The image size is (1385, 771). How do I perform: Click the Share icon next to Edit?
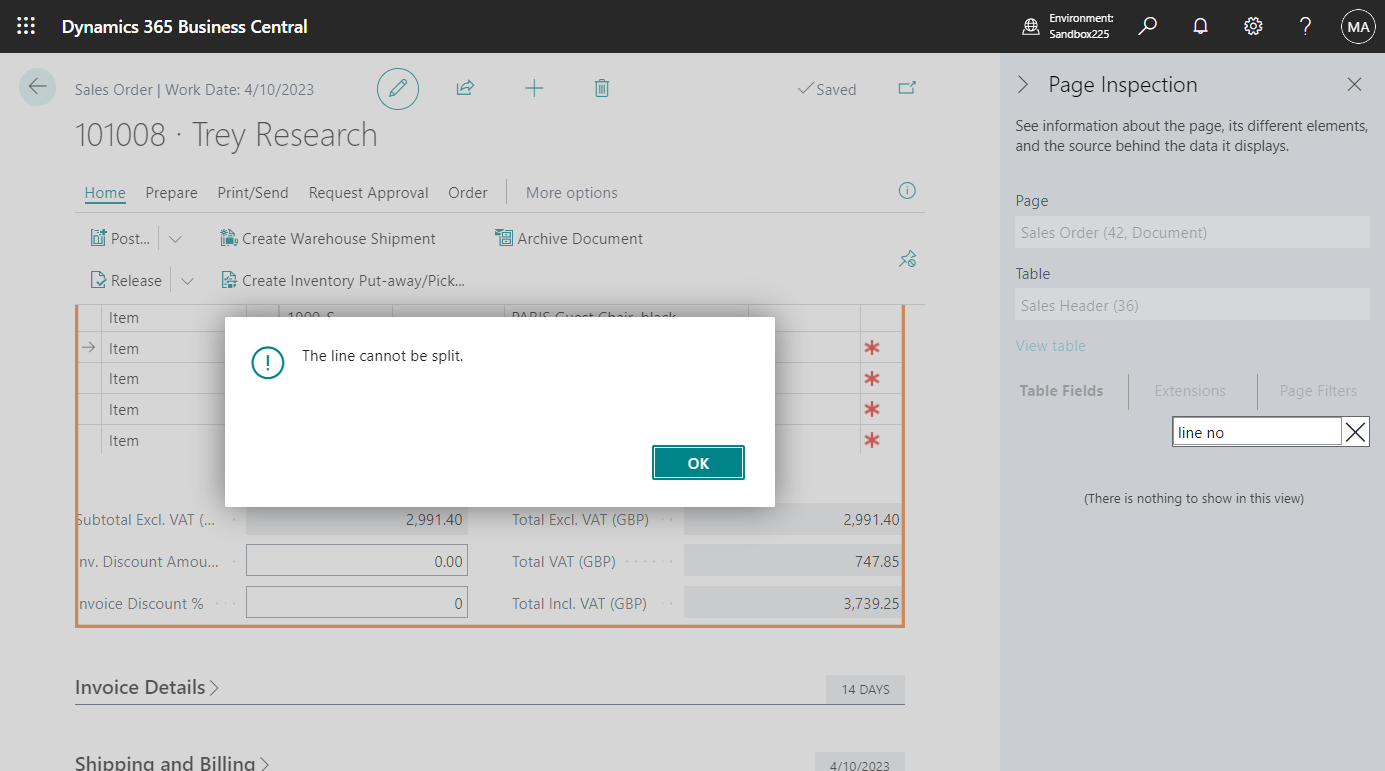tap(464, 88)
